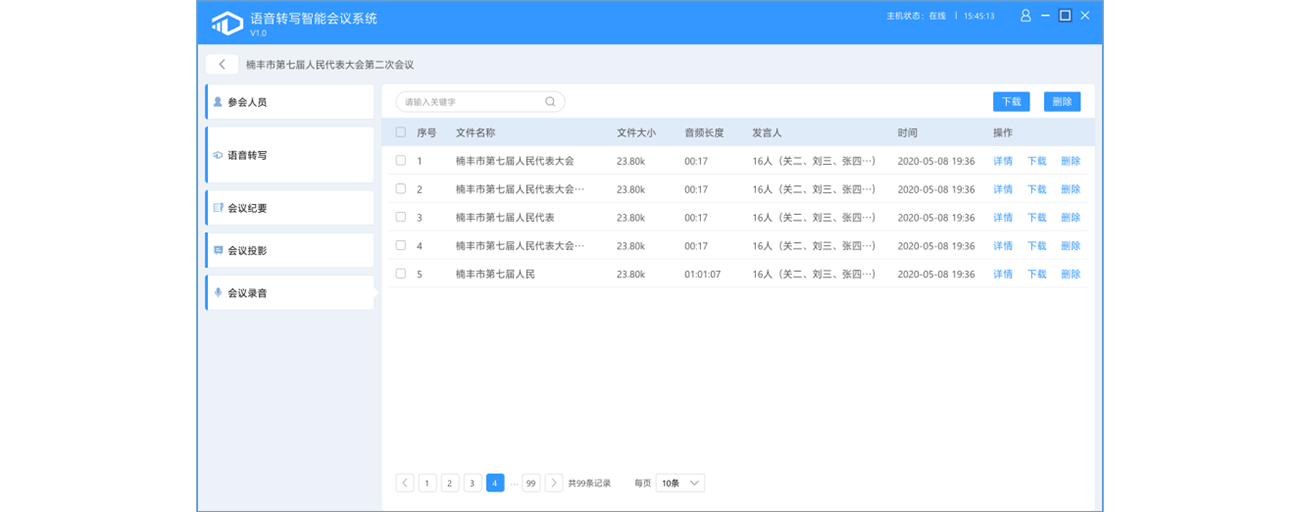
Task: Jump to page 99 in pagination
Action: [531, 483]
